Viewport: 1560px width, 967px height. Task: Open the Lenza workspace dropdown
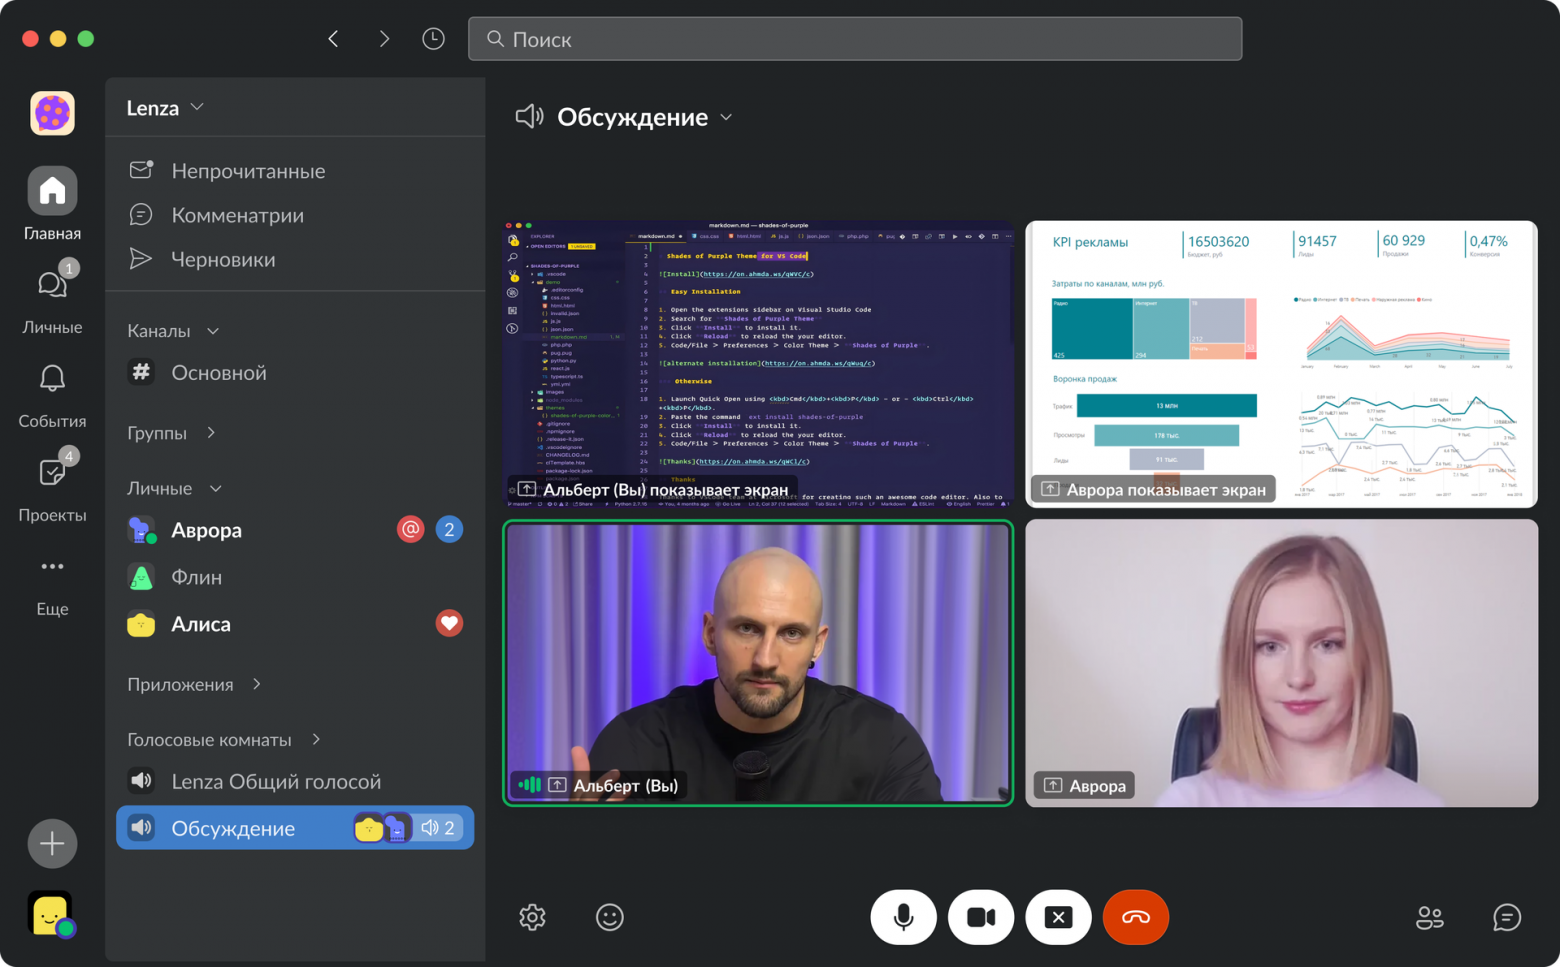(x=166, y=108)
